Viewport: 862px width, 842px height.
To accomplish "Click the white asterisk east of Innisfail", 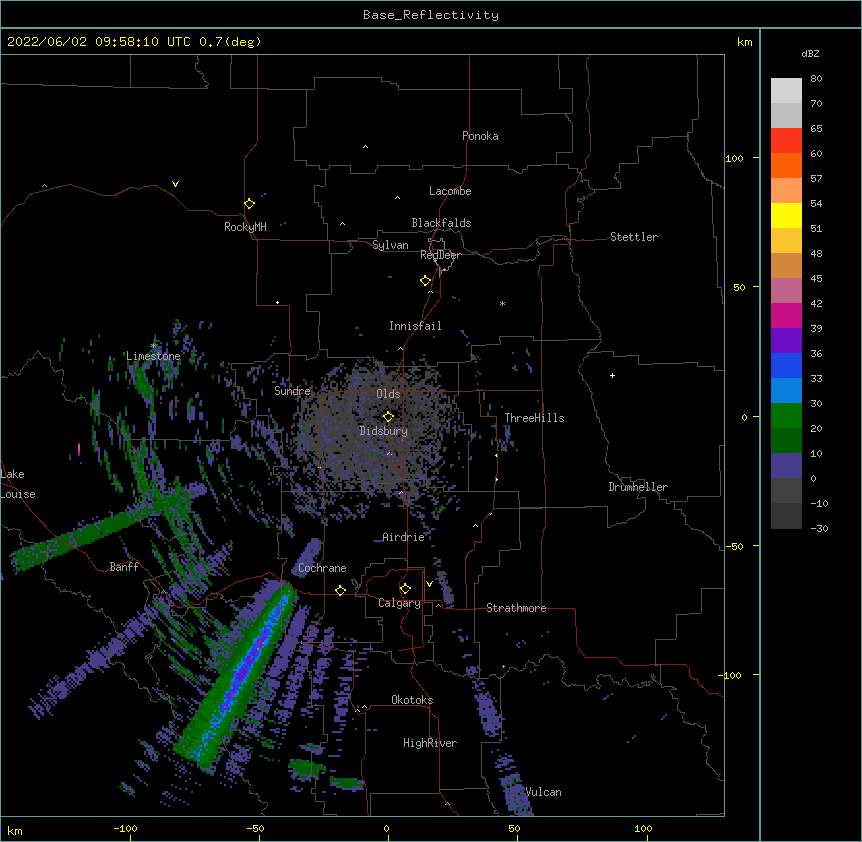I will coord(502,303).
